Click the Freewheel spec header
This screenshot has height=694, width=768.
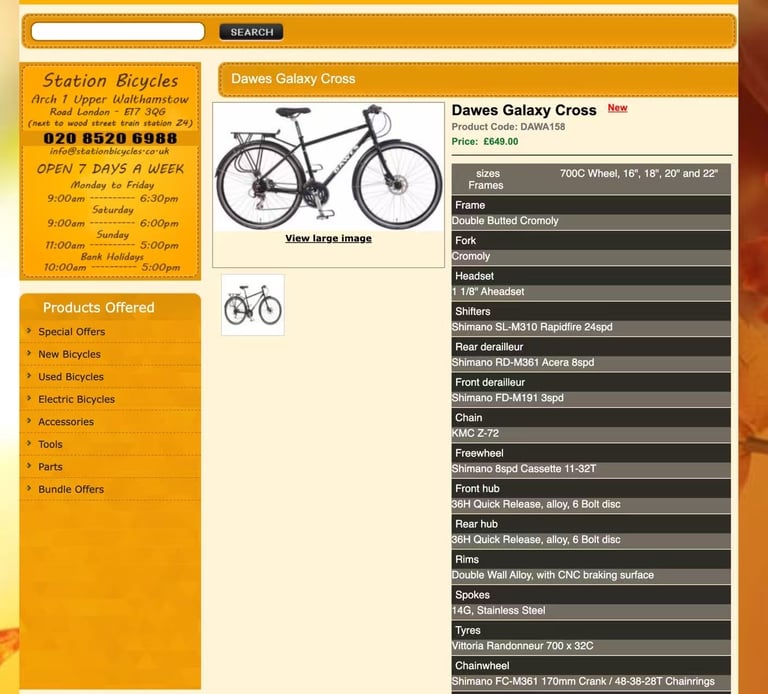pyautogui.click(x=591, y=453)
